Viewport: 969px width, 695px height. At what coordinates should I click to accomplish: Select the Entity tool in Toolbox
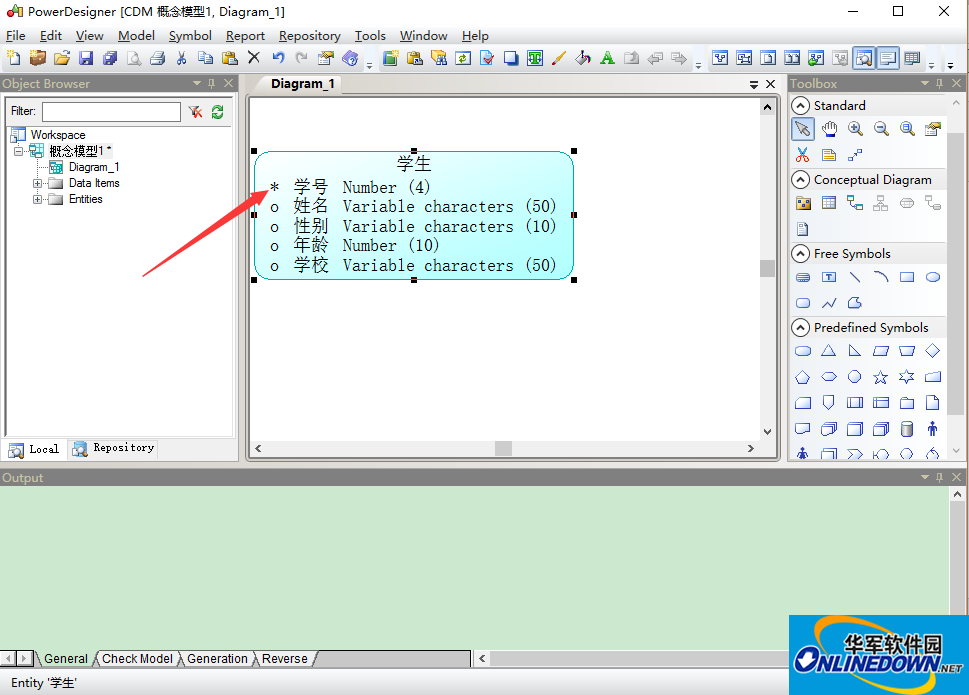[x=829, y=203]
